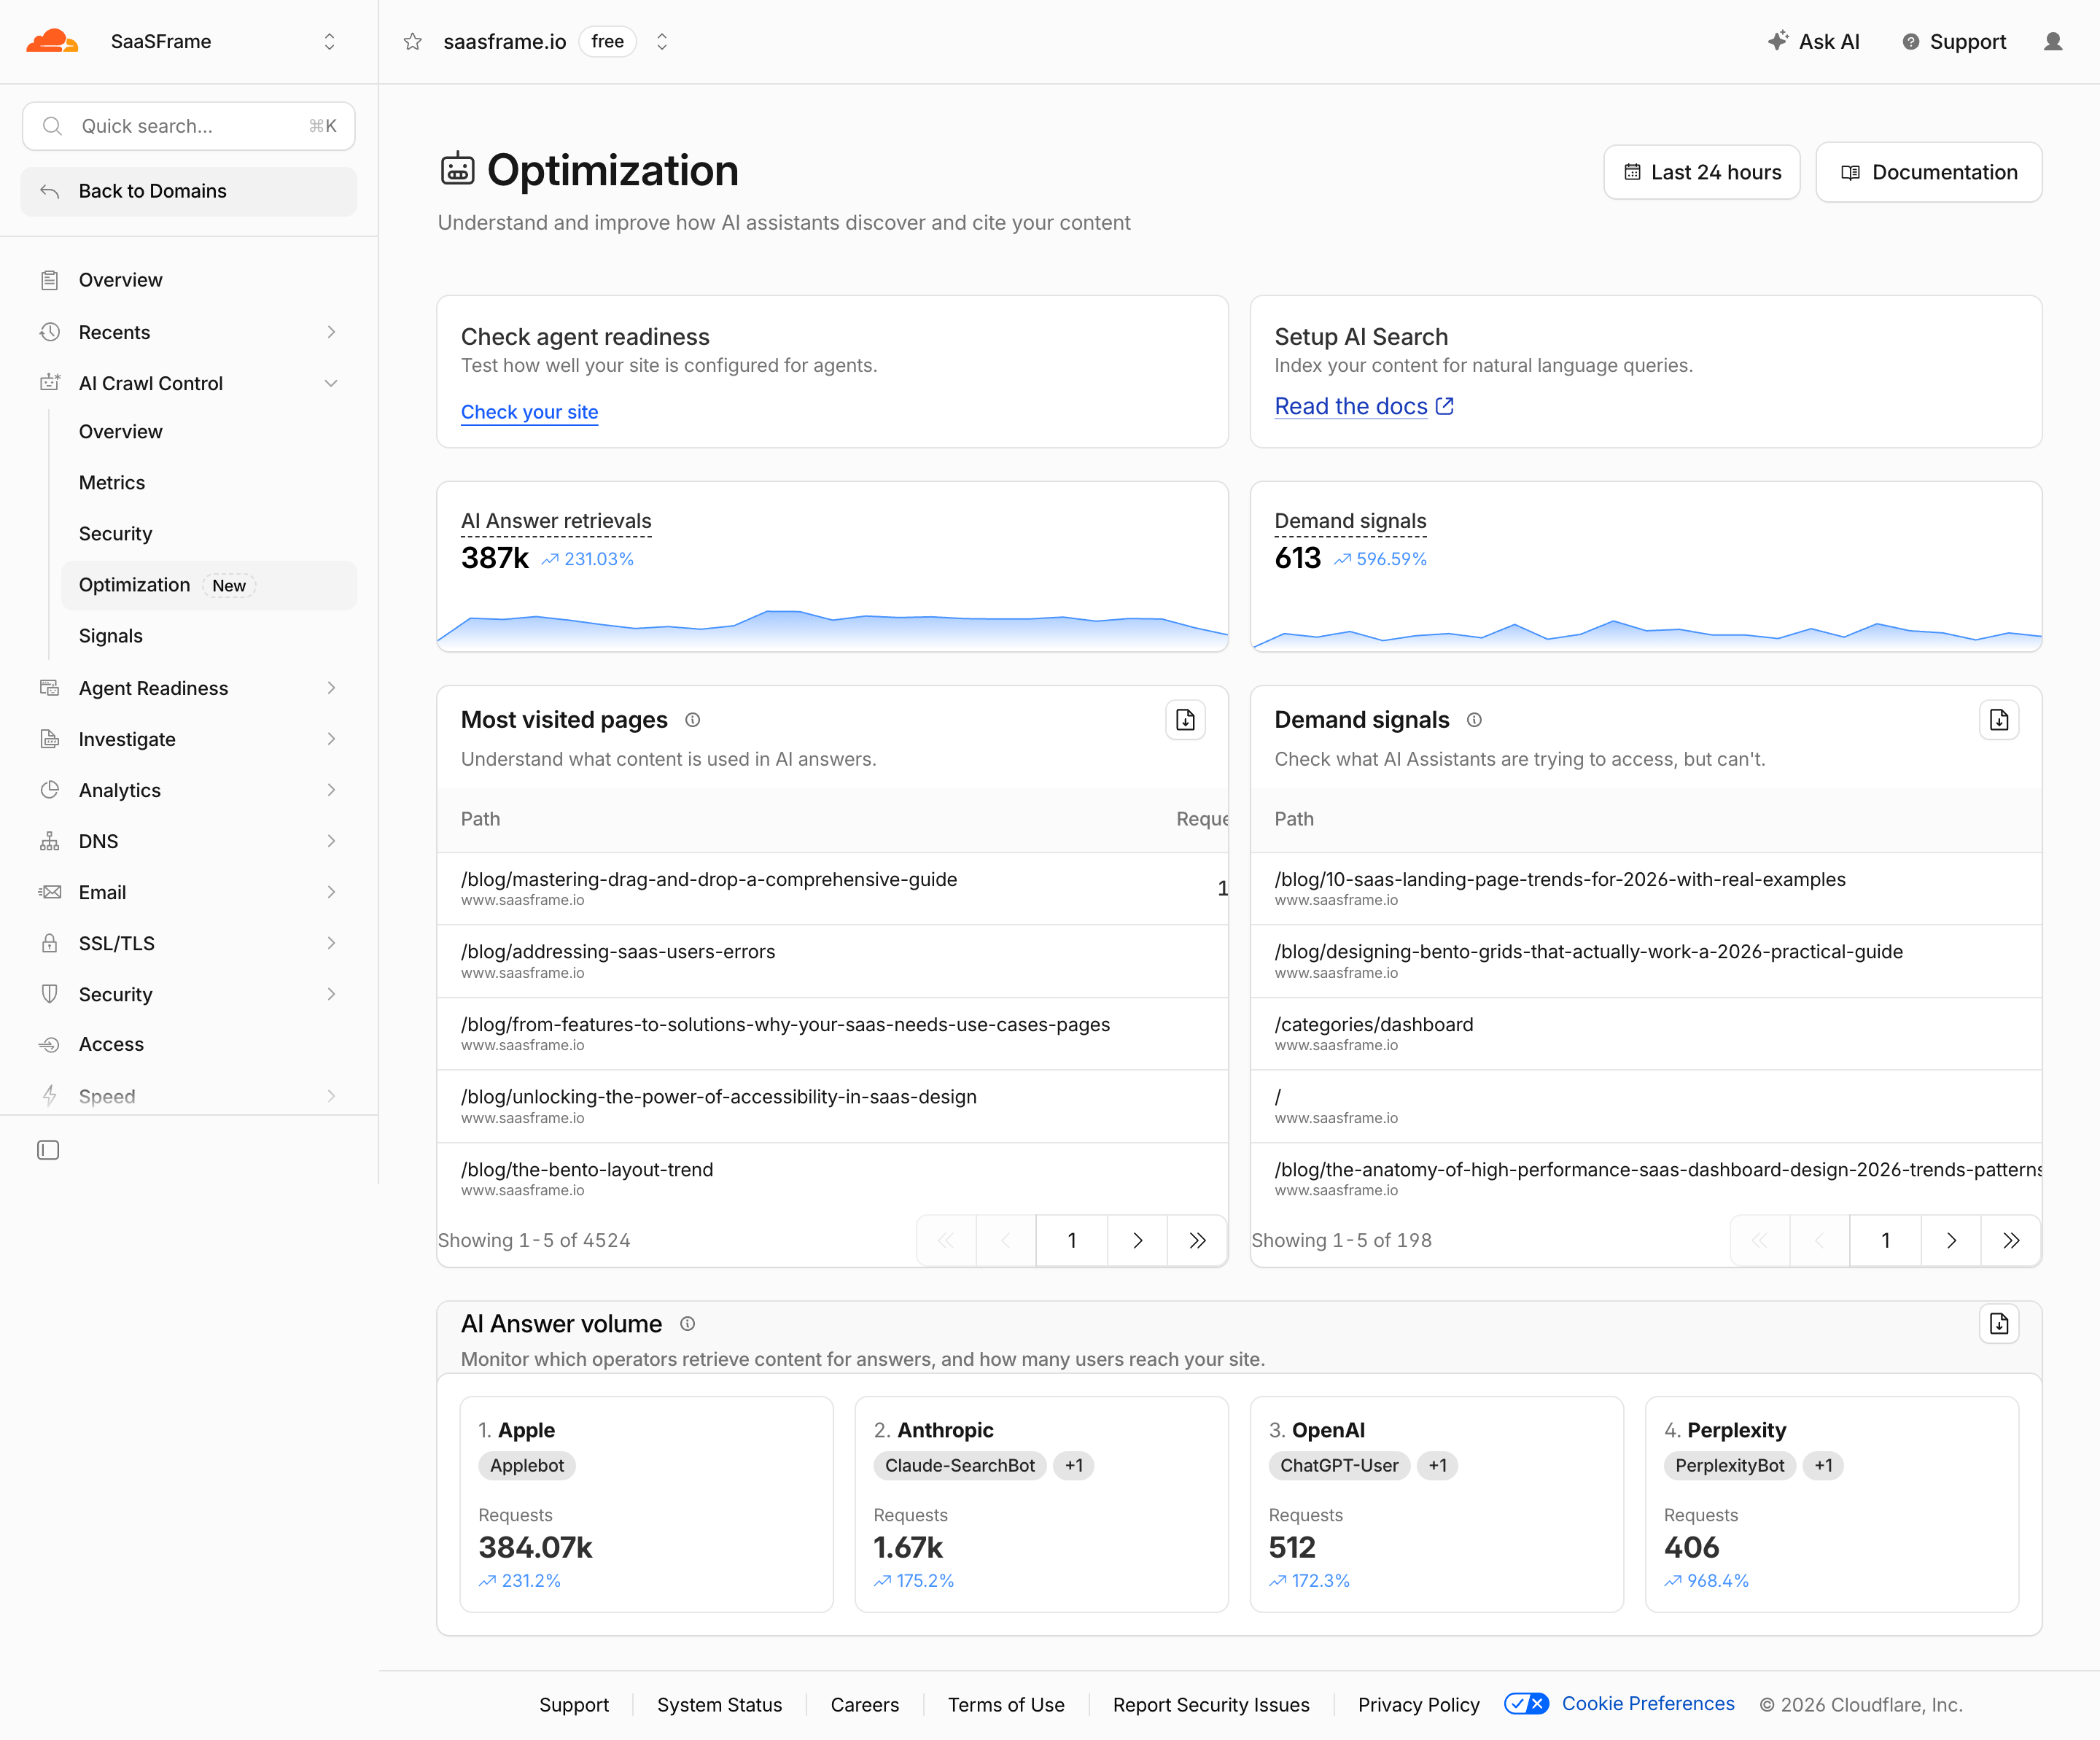Collapse the sidebar panel
2100x1740 pixels.
click(x=48, y=1150)
